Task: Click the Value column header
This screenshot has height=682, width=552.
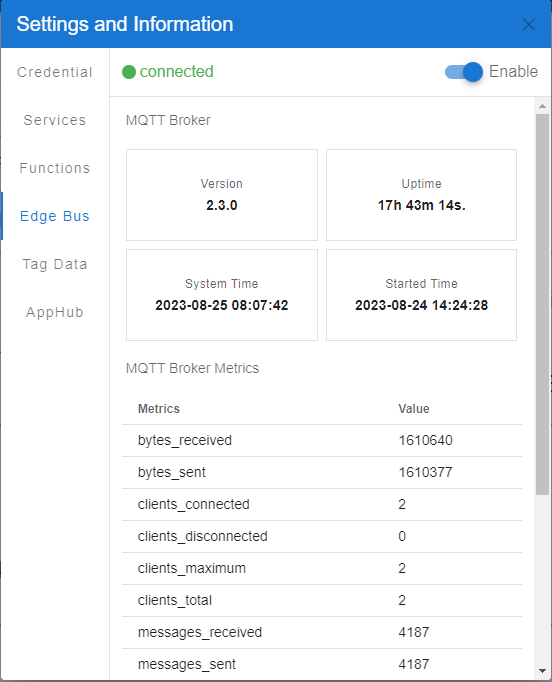Action: [x=414, y=408]
